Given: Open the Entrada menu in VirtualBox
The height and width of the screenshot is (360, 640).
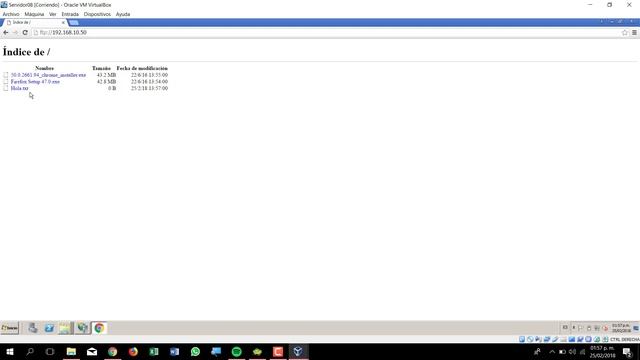Looking at the screenshot, I should tap(70, 14).
